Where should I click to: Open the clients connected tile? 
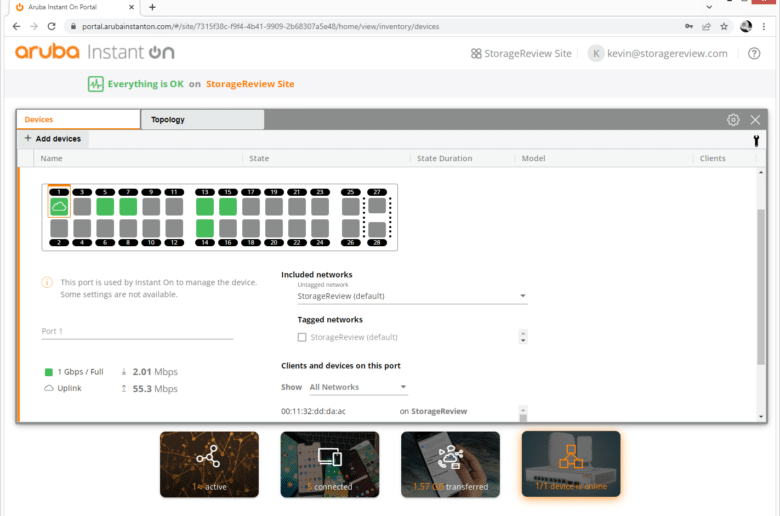click(330, 464)
